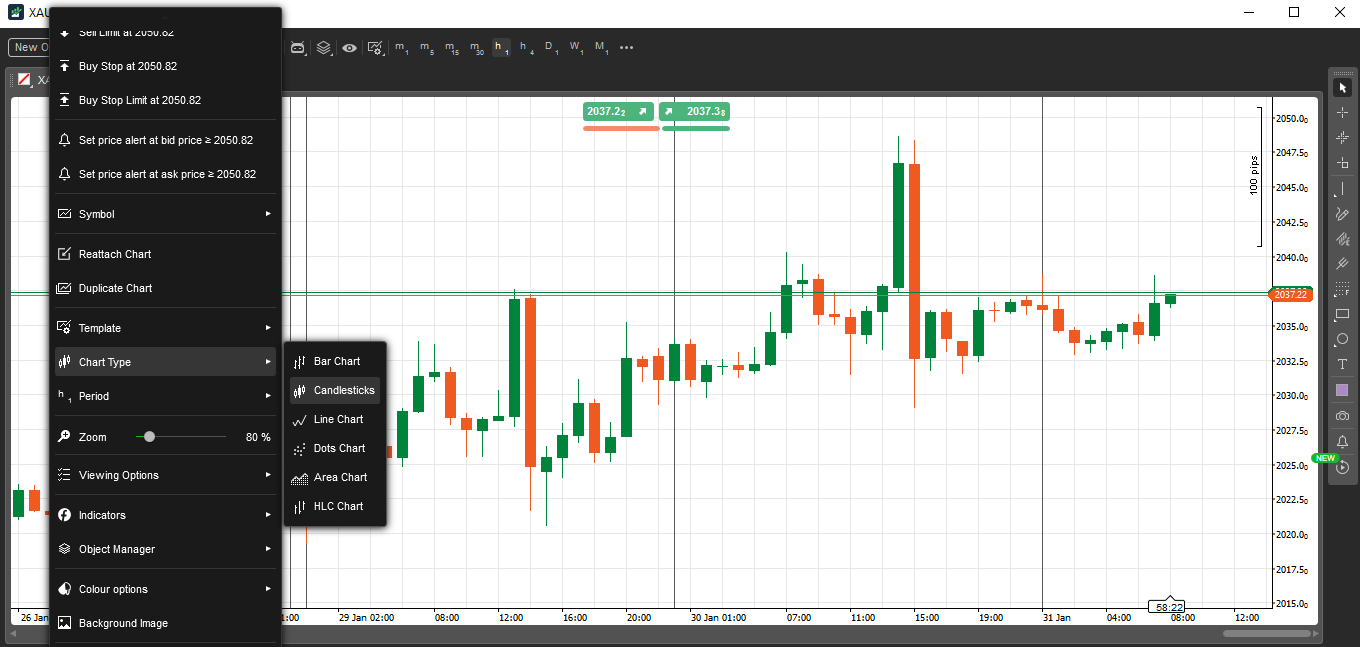The height and width of the screenshot is (647, 1360).
Task: Open the cBot robot icon in toolbar
Action: pos(297,47)
